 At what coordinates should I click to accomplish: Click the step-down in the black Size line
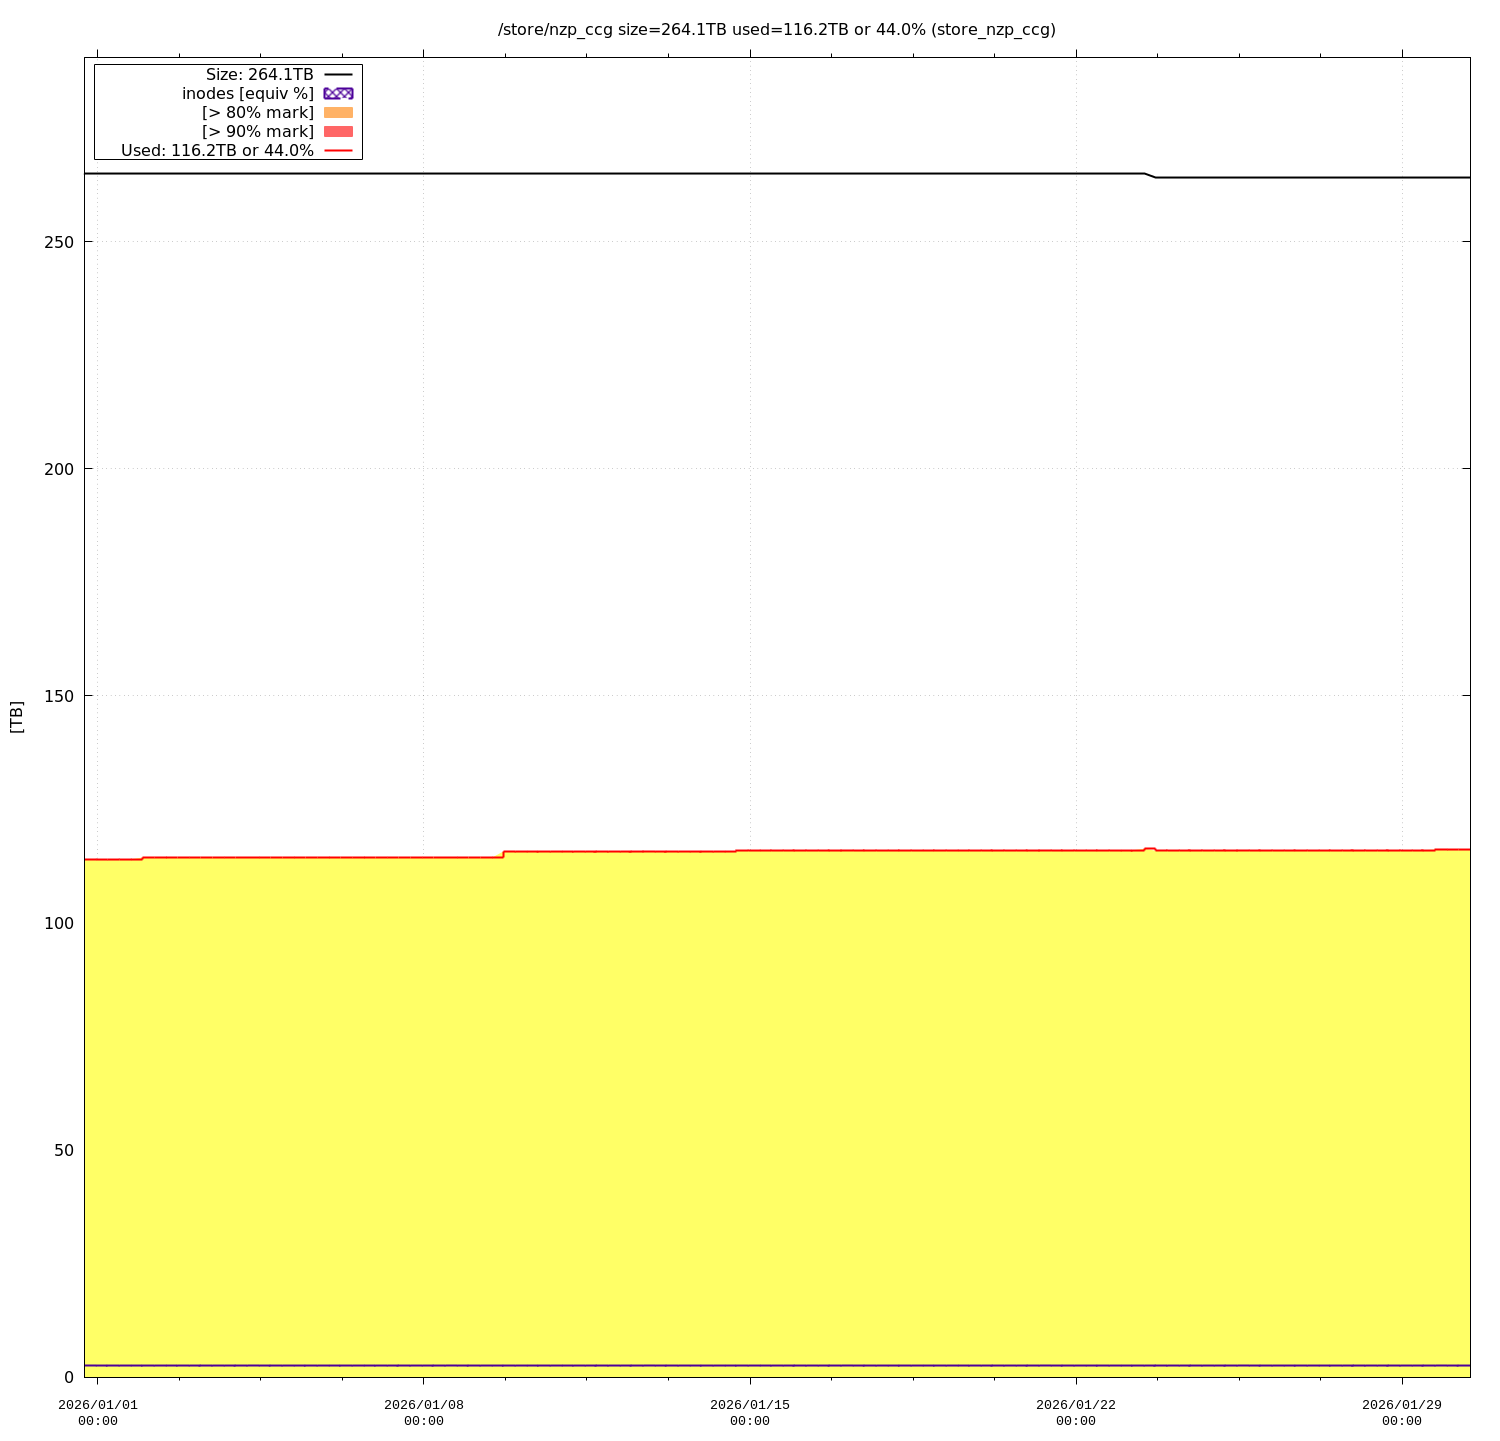[x=1150, y=175]
